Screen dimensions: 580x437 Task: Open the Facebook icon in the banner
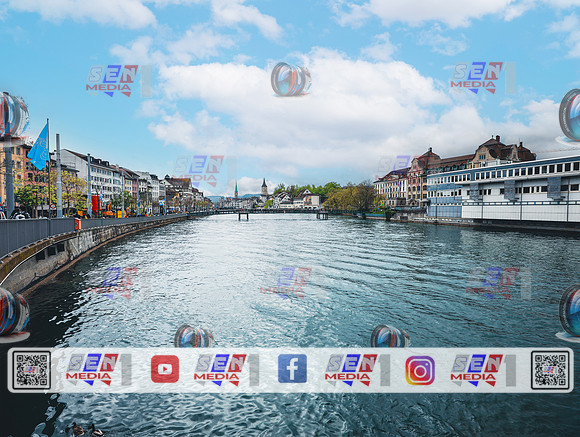[292, 369]
